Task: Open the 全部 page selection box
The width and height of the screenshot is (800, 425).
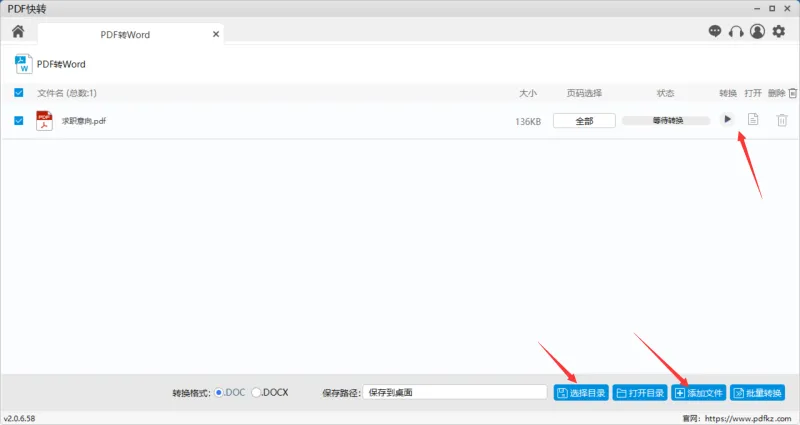Action: [x=584, y=121]
